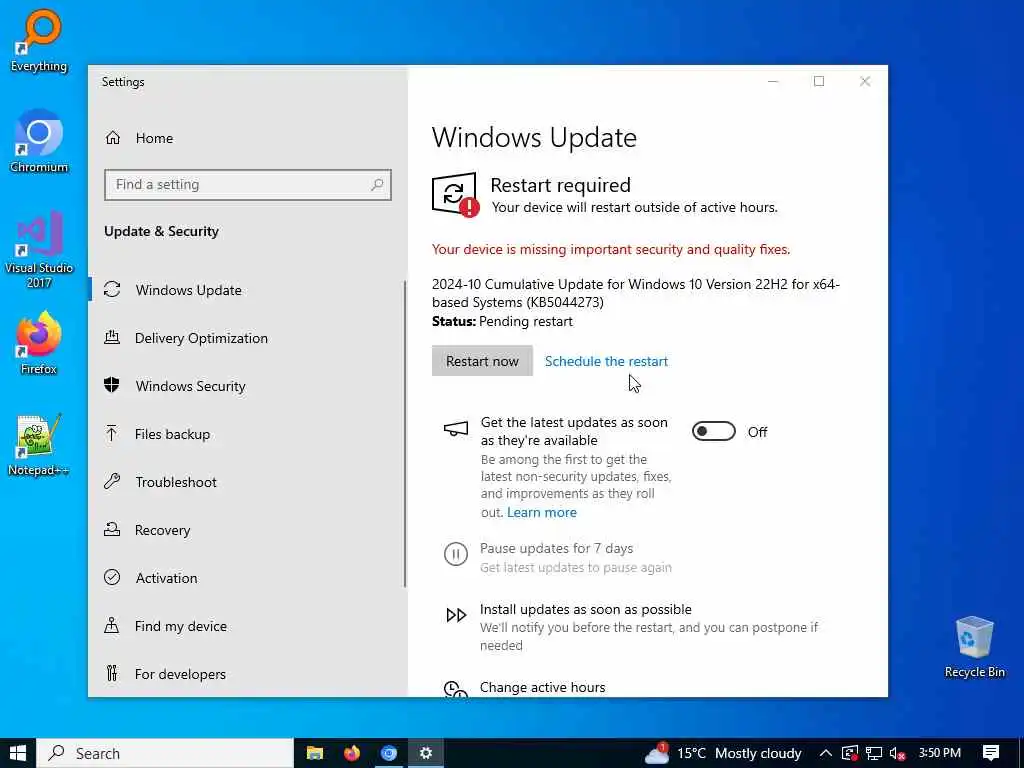Click the 3:50 PM clock
1024x768 pixels.
[939, 753]
